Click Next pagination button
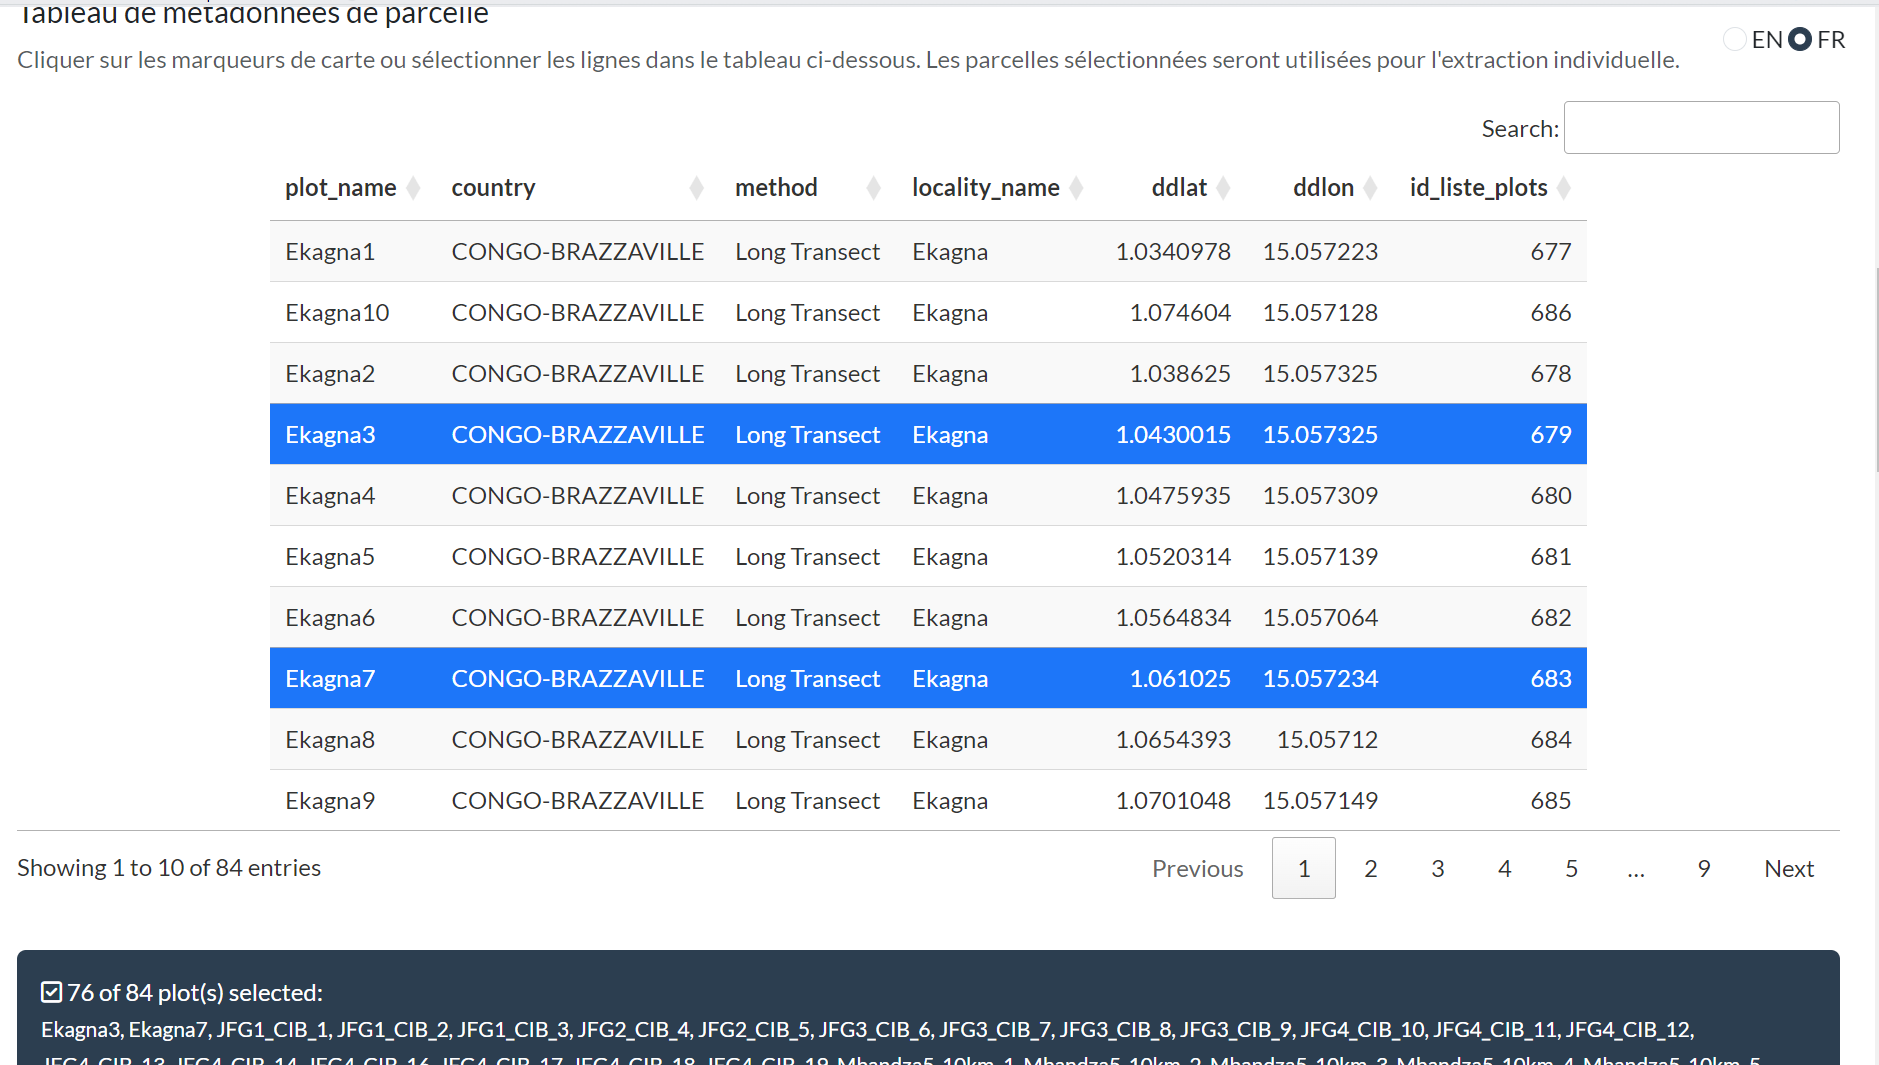This screenshot has width=1879, height=1065. 1788,868
